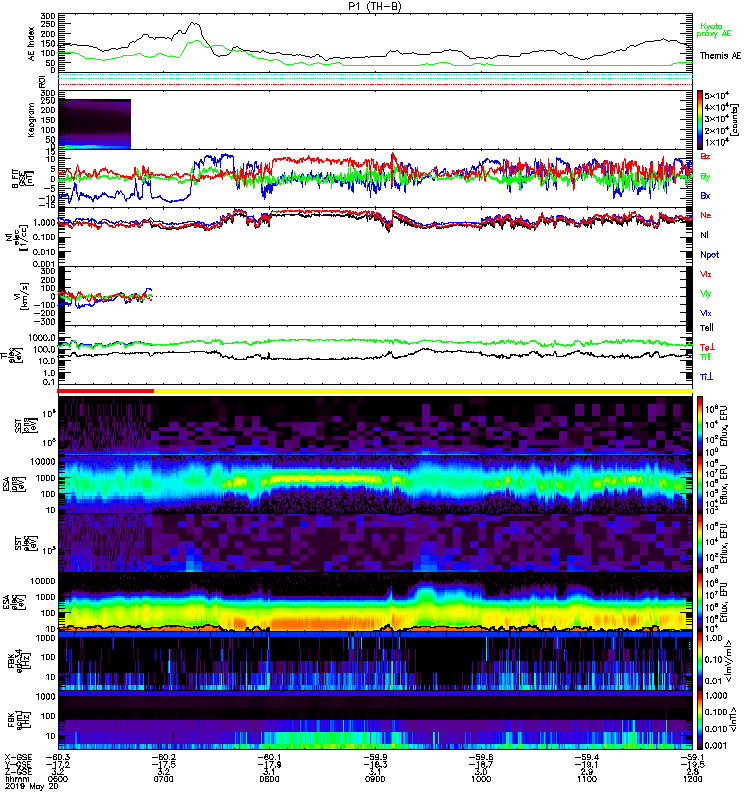Click the Y-GSE value -17.2
This screenshot has height=800, width=750.
click(58, 765)
